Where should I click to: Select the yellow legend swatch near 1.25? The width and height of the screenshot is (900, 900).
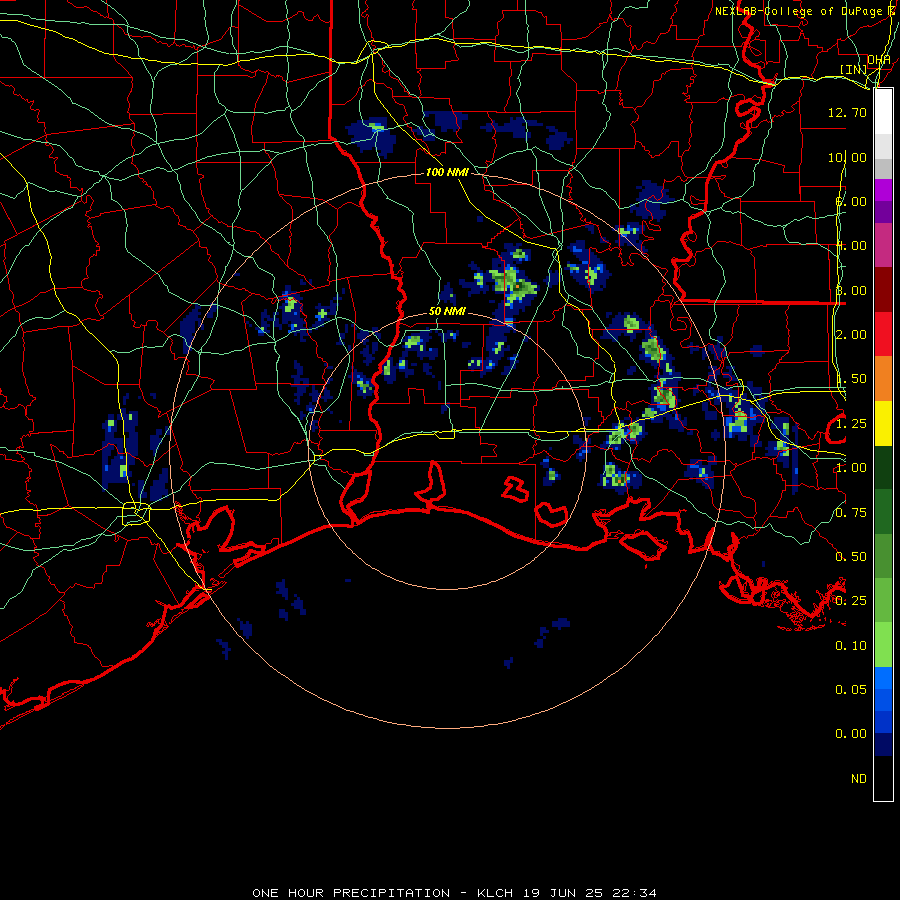(x=883, y=423)
